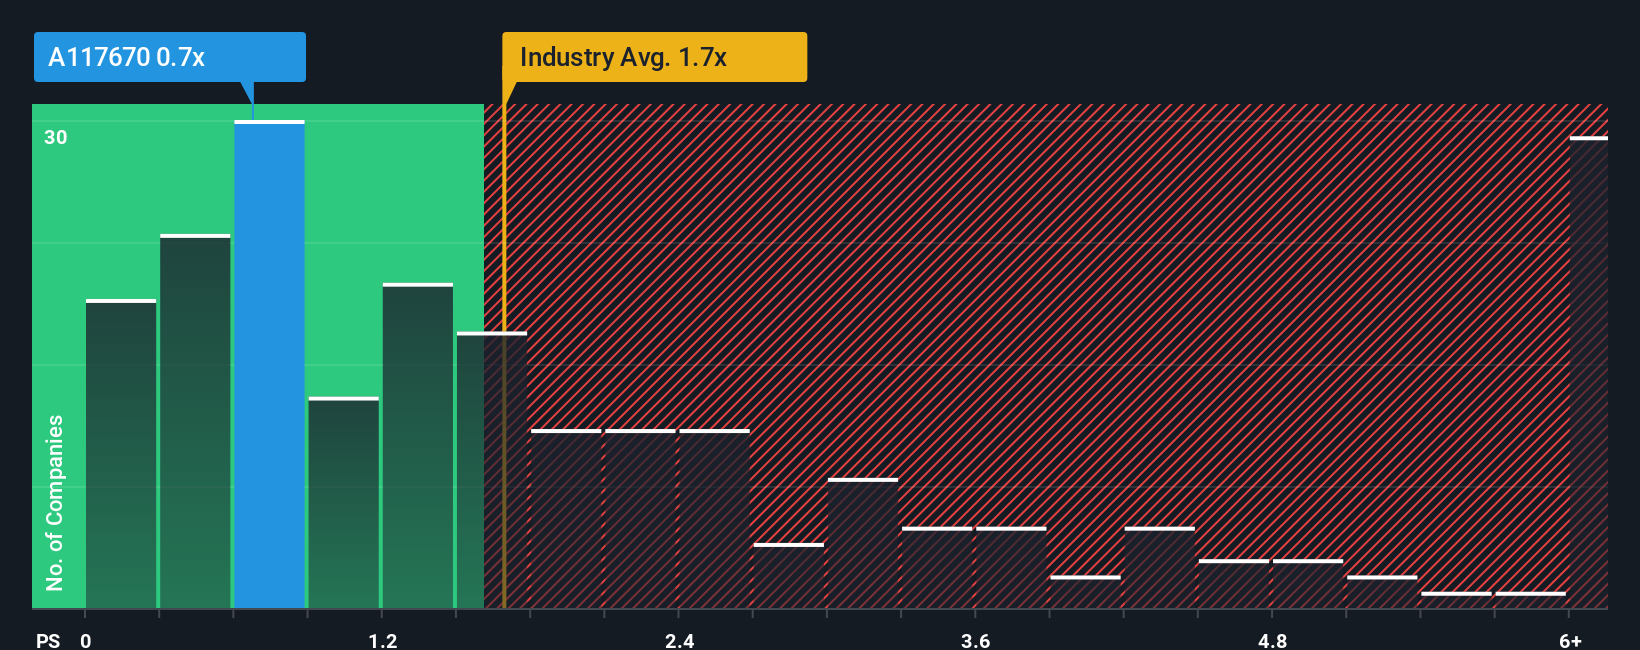Click the 'No. of Companies' axis title

click(55, 503)
